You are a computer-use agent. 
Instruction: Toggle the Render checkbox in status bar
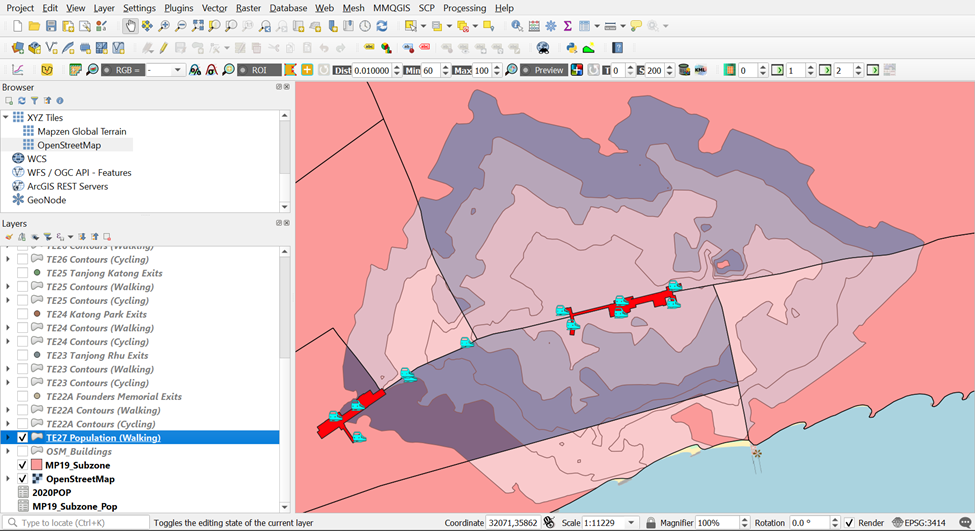(x=849, y=523)
